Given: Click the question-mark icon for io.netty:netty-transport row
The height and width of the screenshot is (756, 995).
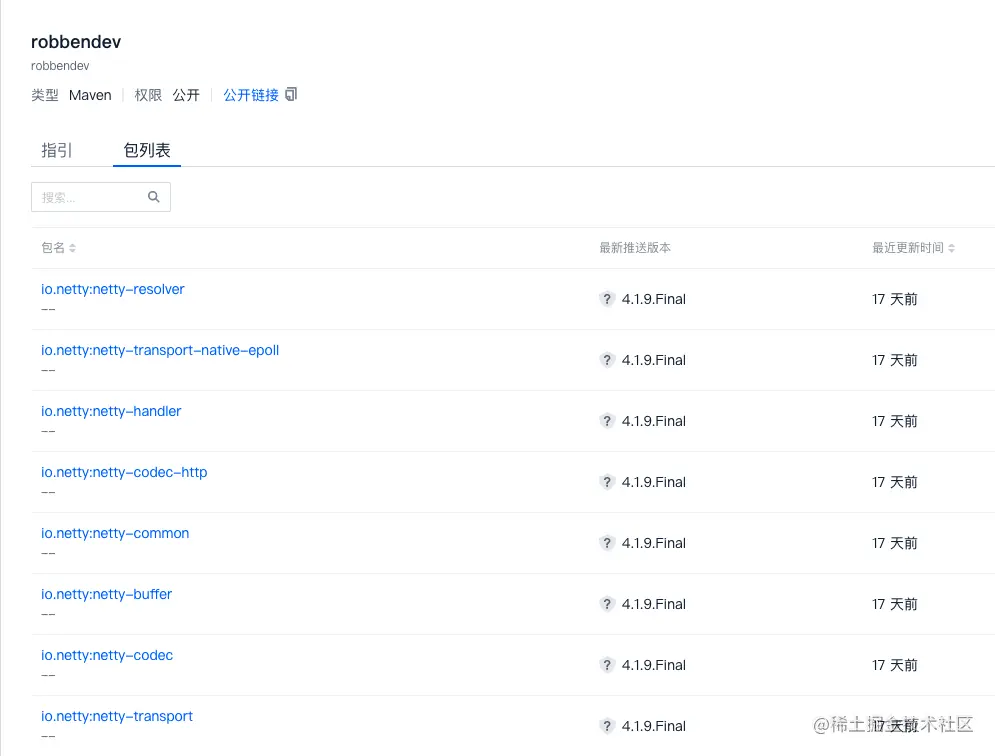Looking at the screenshot, I should point(607,726).
